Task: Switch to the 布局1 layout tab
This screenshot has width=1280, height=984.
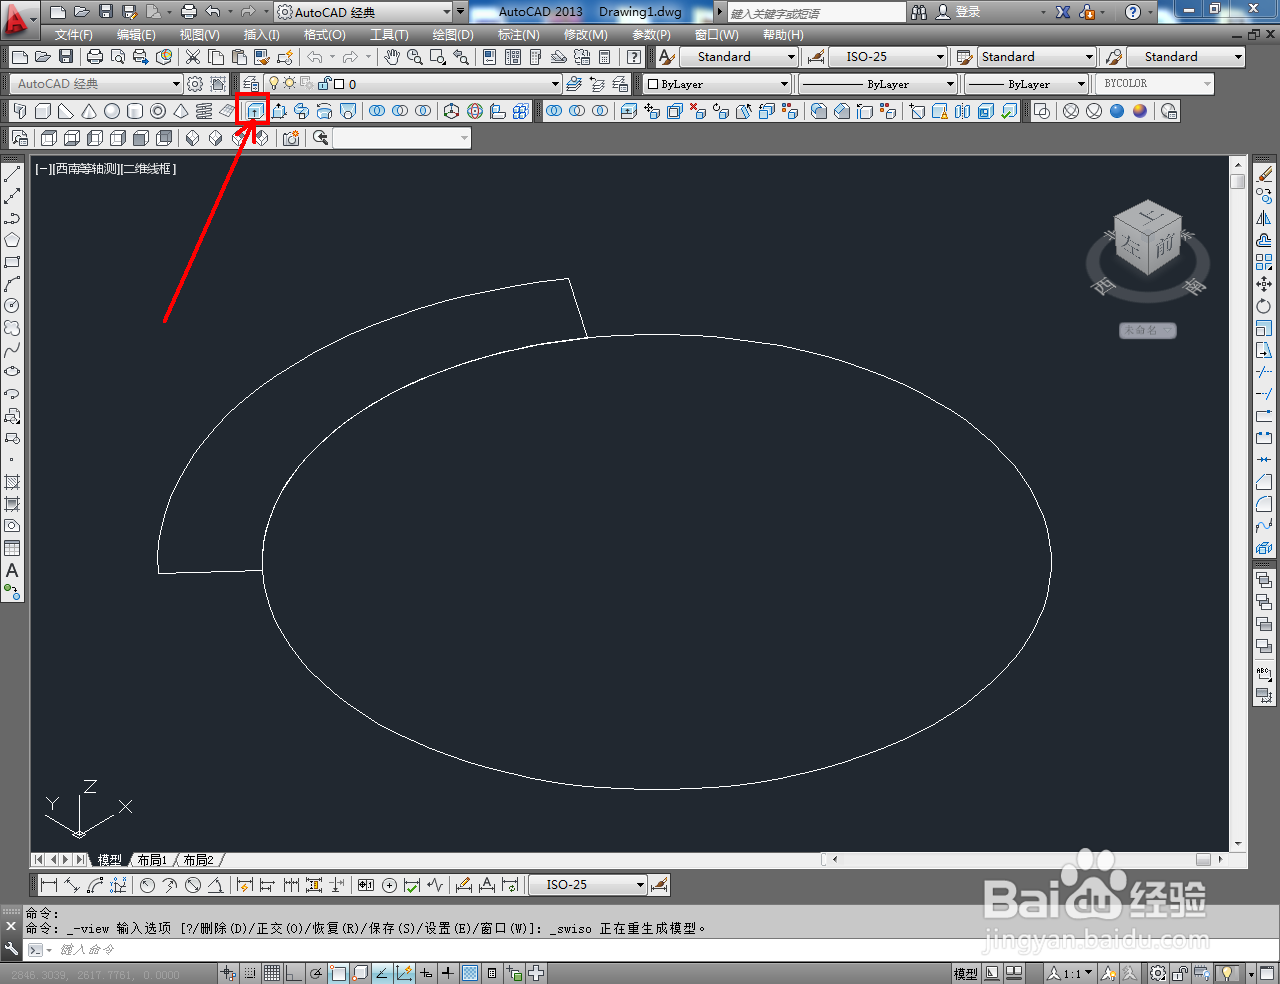Action: 152,860
